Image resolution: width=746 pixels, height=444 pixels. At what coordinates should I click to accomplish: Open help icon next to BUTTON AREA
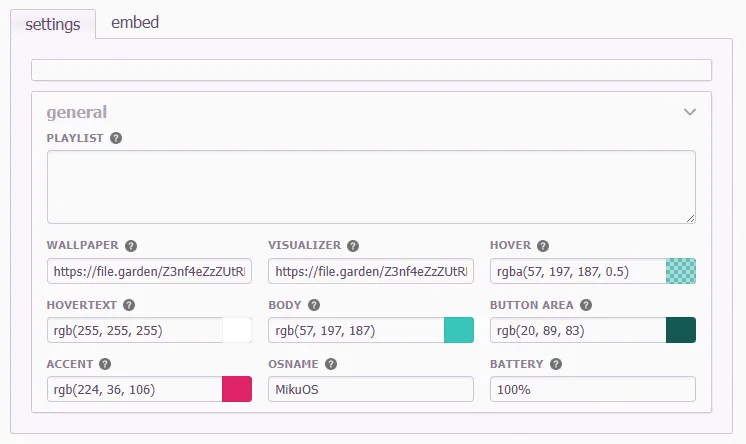coord(586,305)
